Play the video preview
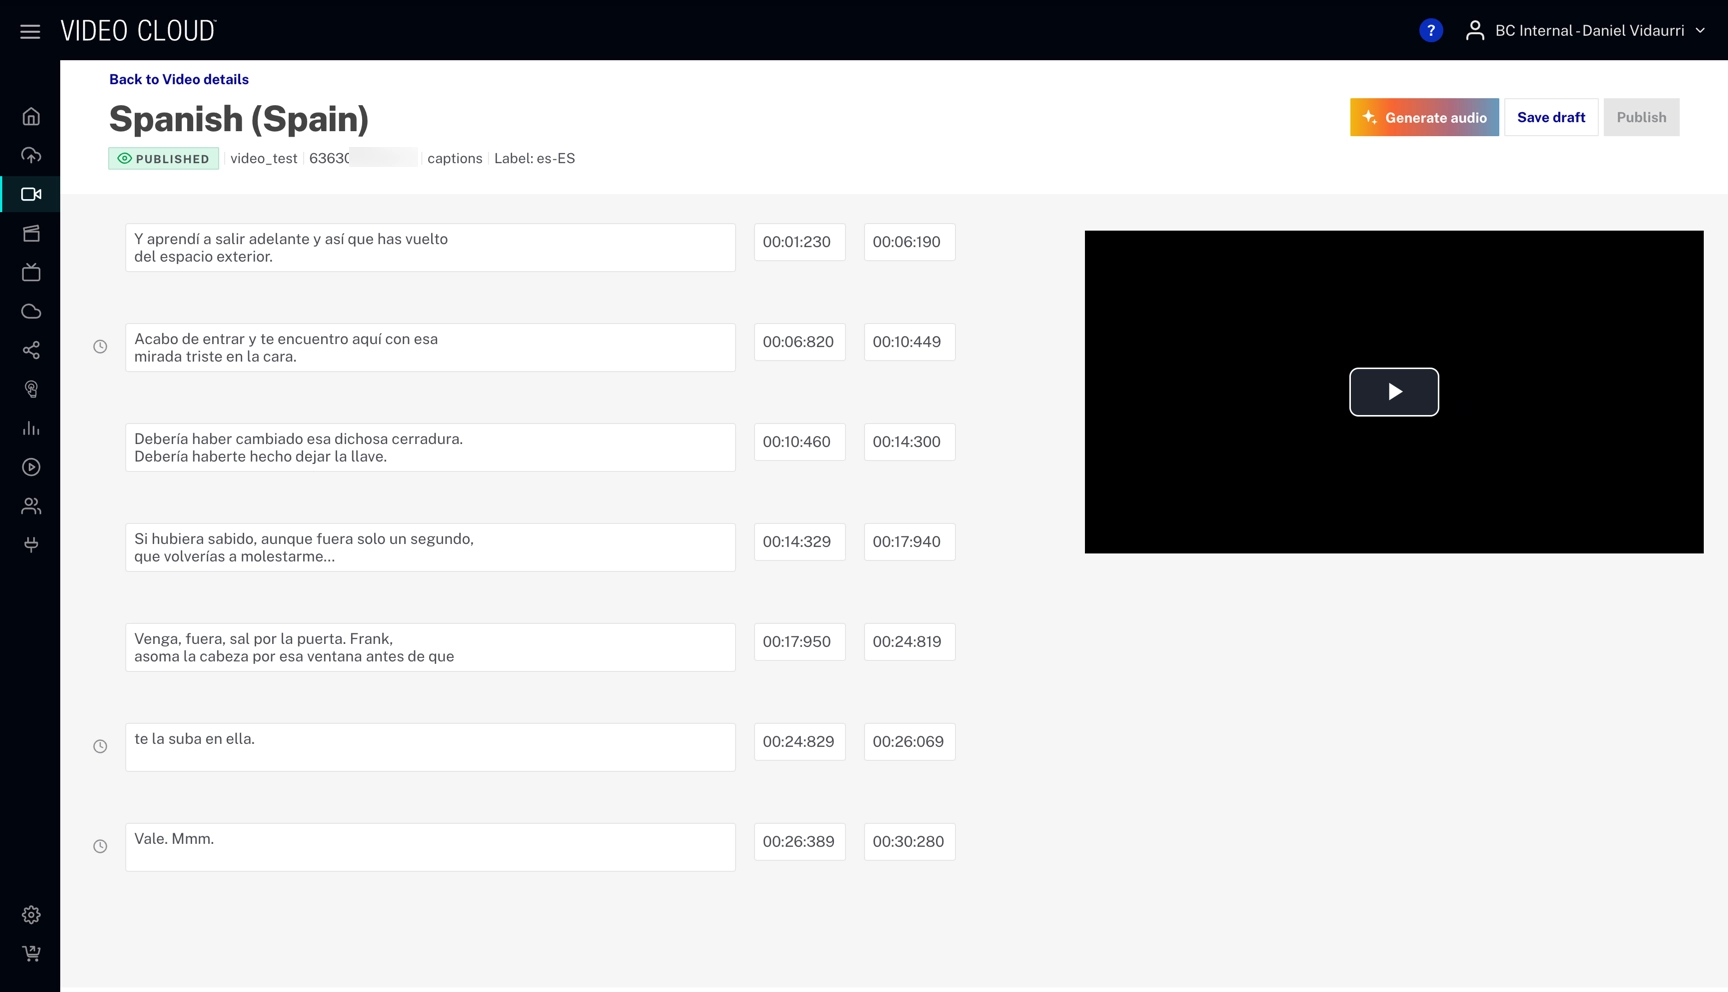Viewport: 1728px width, 992px height. coord(1393,392)
